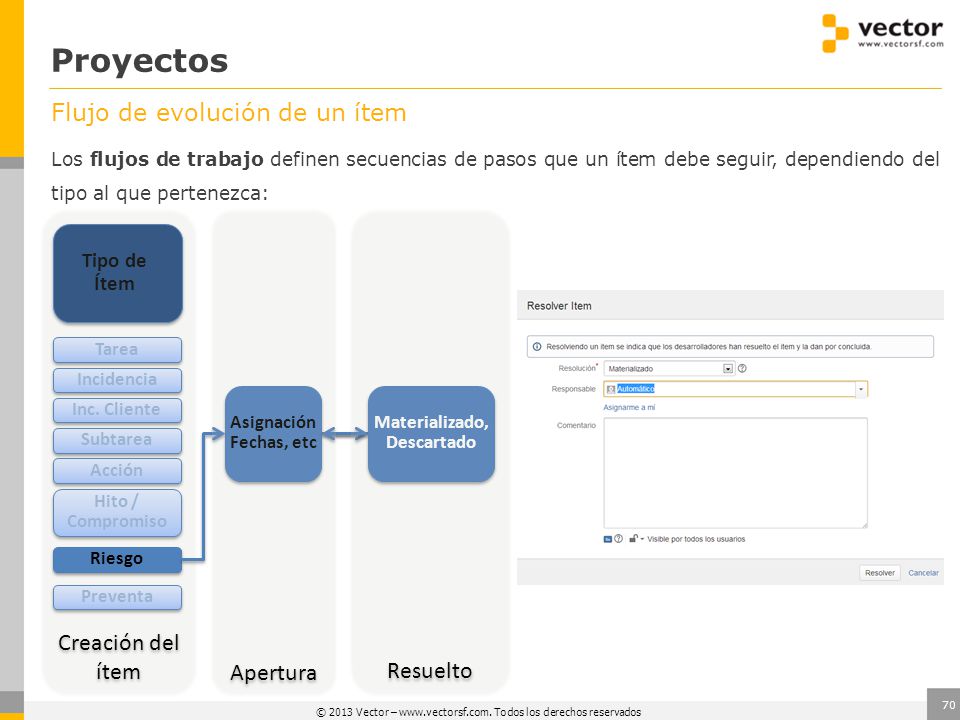Click the 'Resolver Item' dialog title

point(559,306)
